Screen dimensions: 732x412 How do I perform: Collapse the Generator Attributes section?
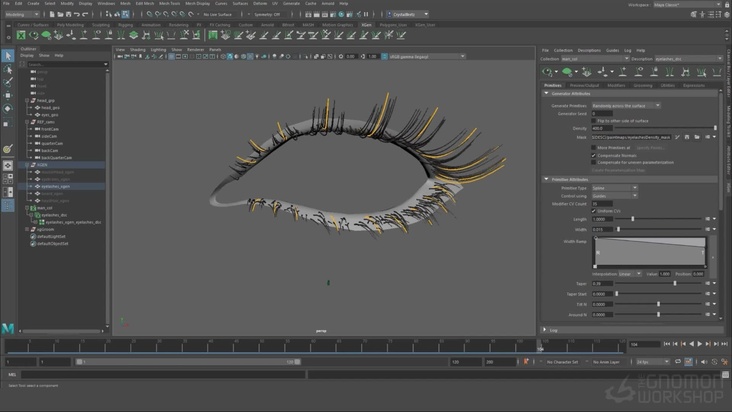[x=546, y=94]
